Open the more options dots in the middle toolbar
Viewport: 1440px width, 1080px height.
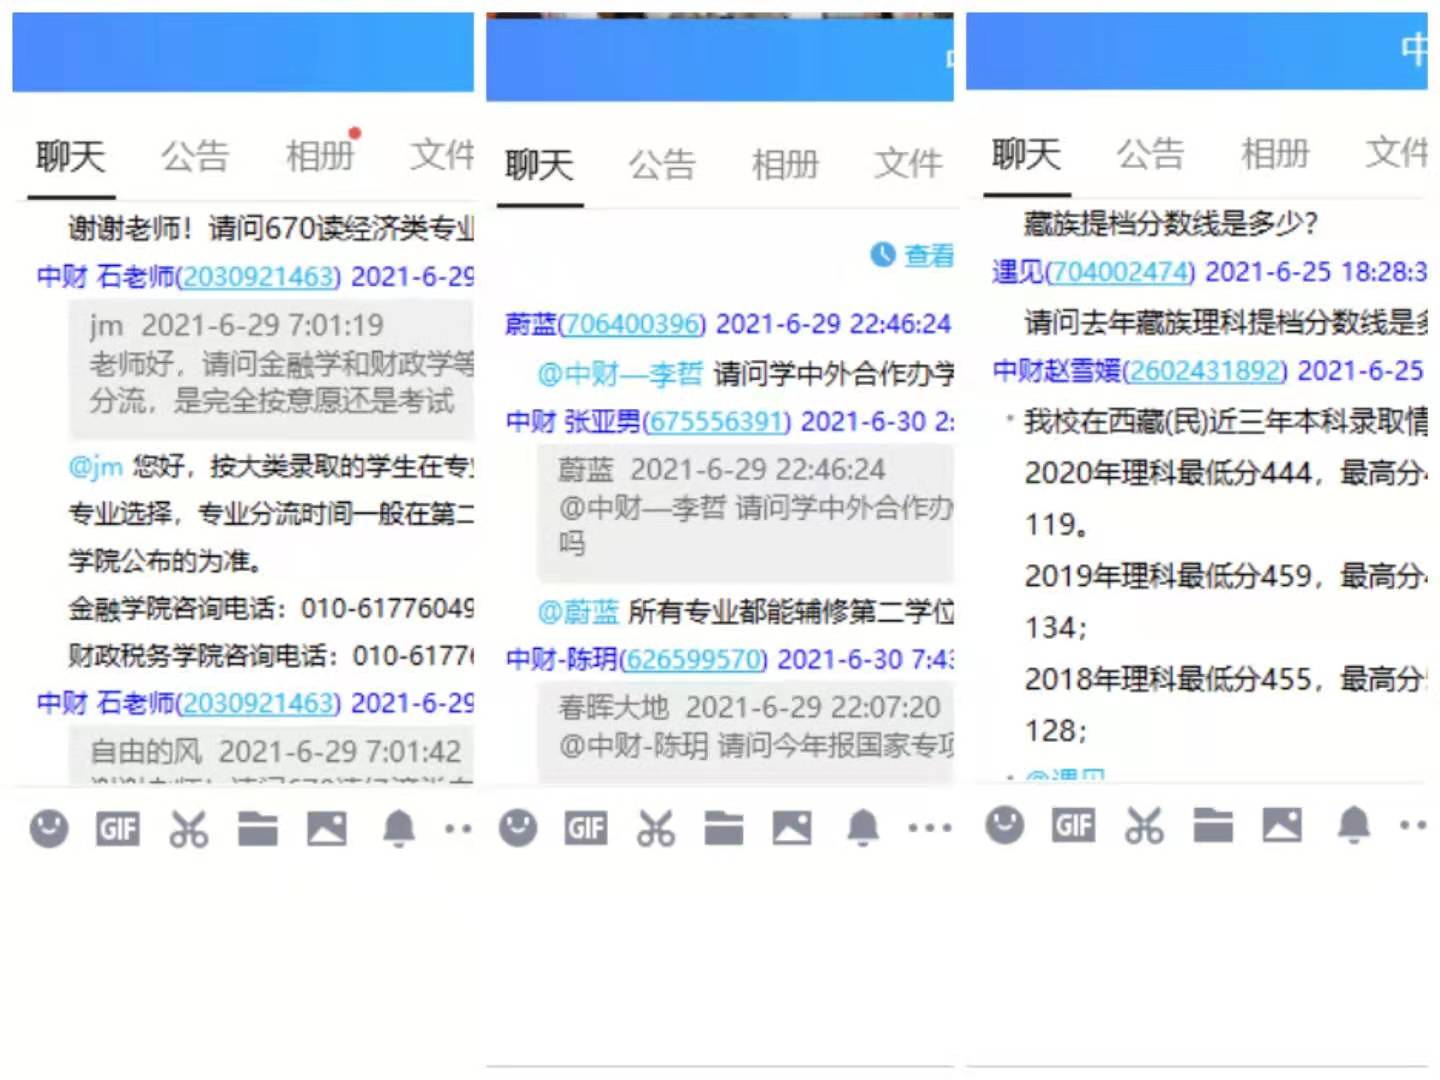pyautogui.click(x=929, y=828)
